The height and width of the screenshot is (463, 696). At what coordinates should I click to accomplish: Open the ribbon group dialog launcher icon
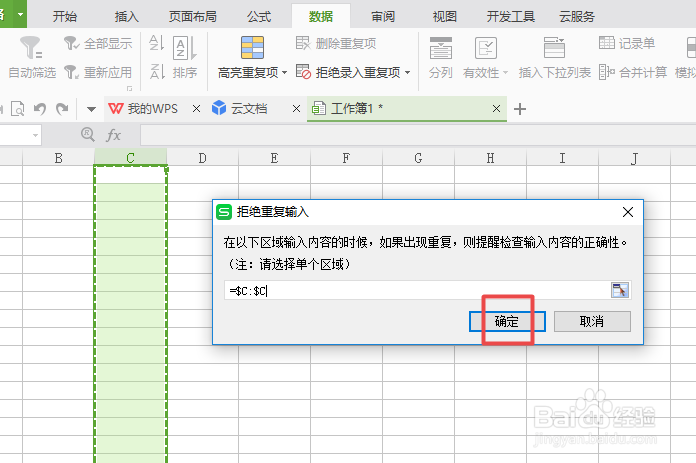click(x=129, y=88)
